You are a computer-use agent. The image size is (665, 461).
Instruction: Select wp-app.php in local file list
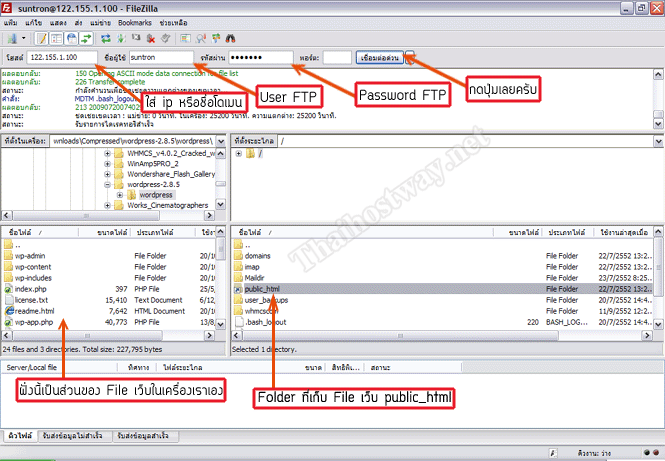pos(34,322)
